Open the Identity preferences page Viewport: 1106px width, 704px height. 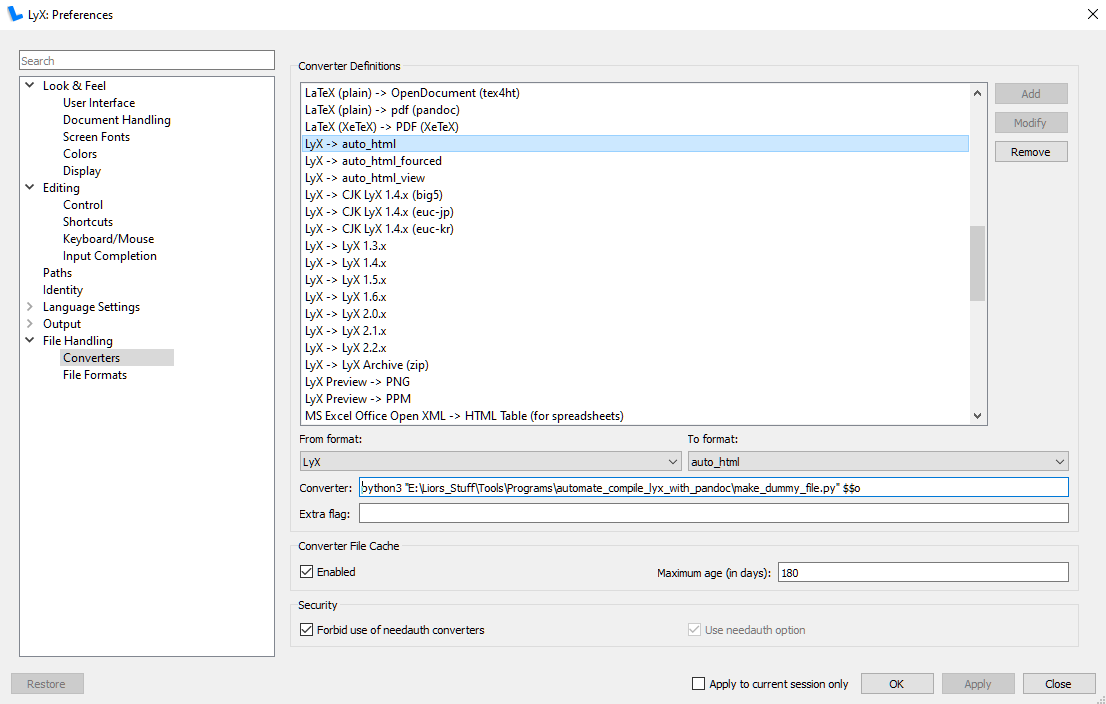pyautogui.click(x=63, y=290)
